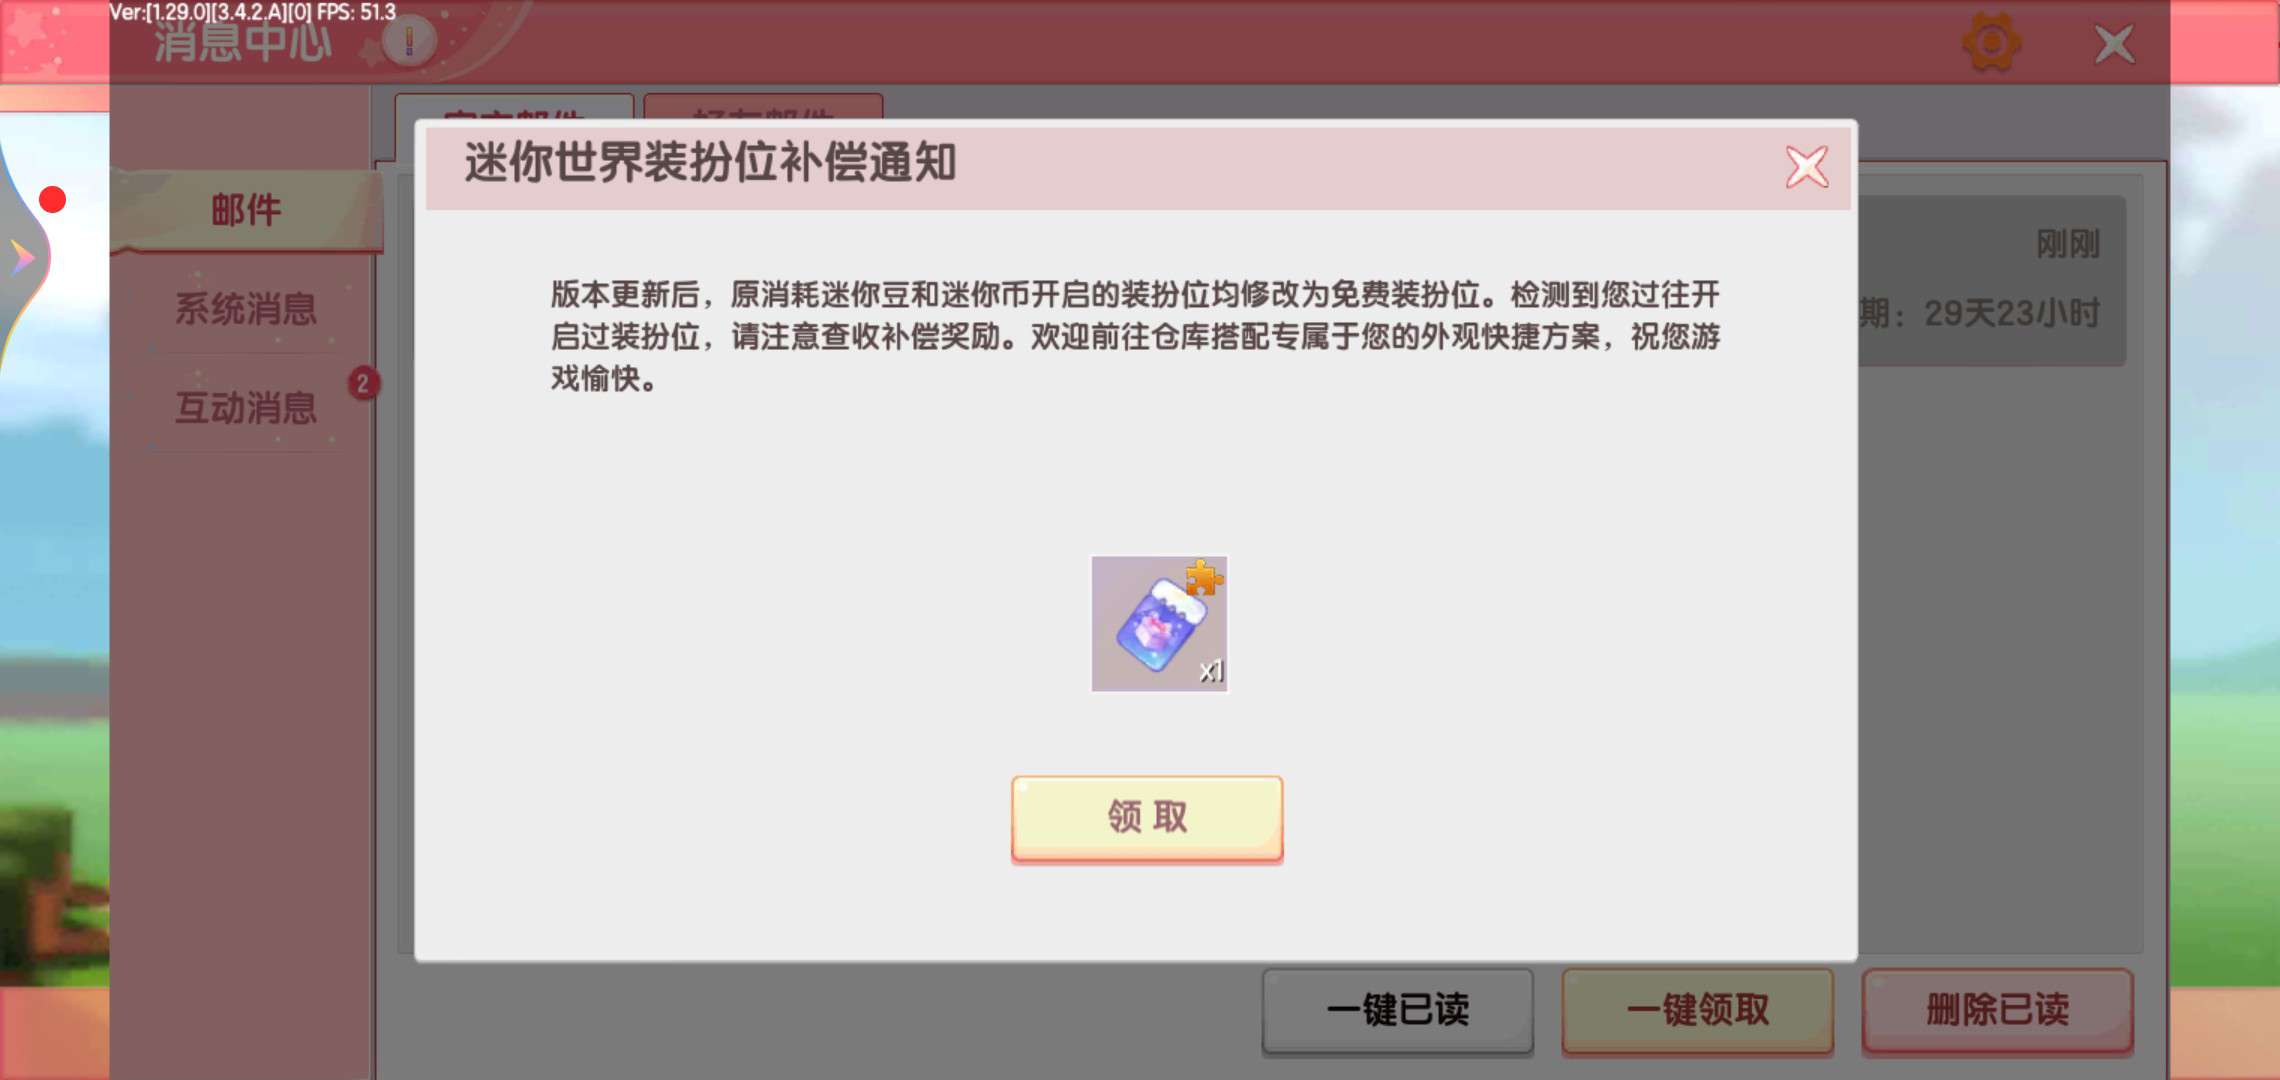Image resolution: width=2280 pixels, height=1080 pixels.
Task: Open settings via the orange gear icon
Action: point(1991,43)
